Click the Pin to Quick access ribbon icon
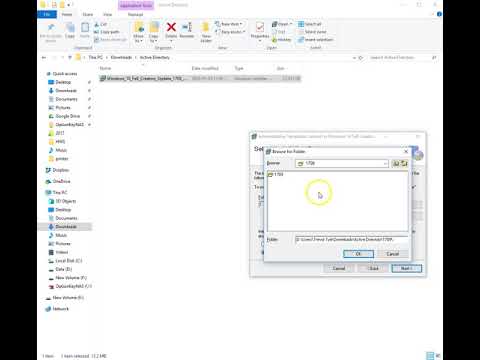 tap(51, 28)
